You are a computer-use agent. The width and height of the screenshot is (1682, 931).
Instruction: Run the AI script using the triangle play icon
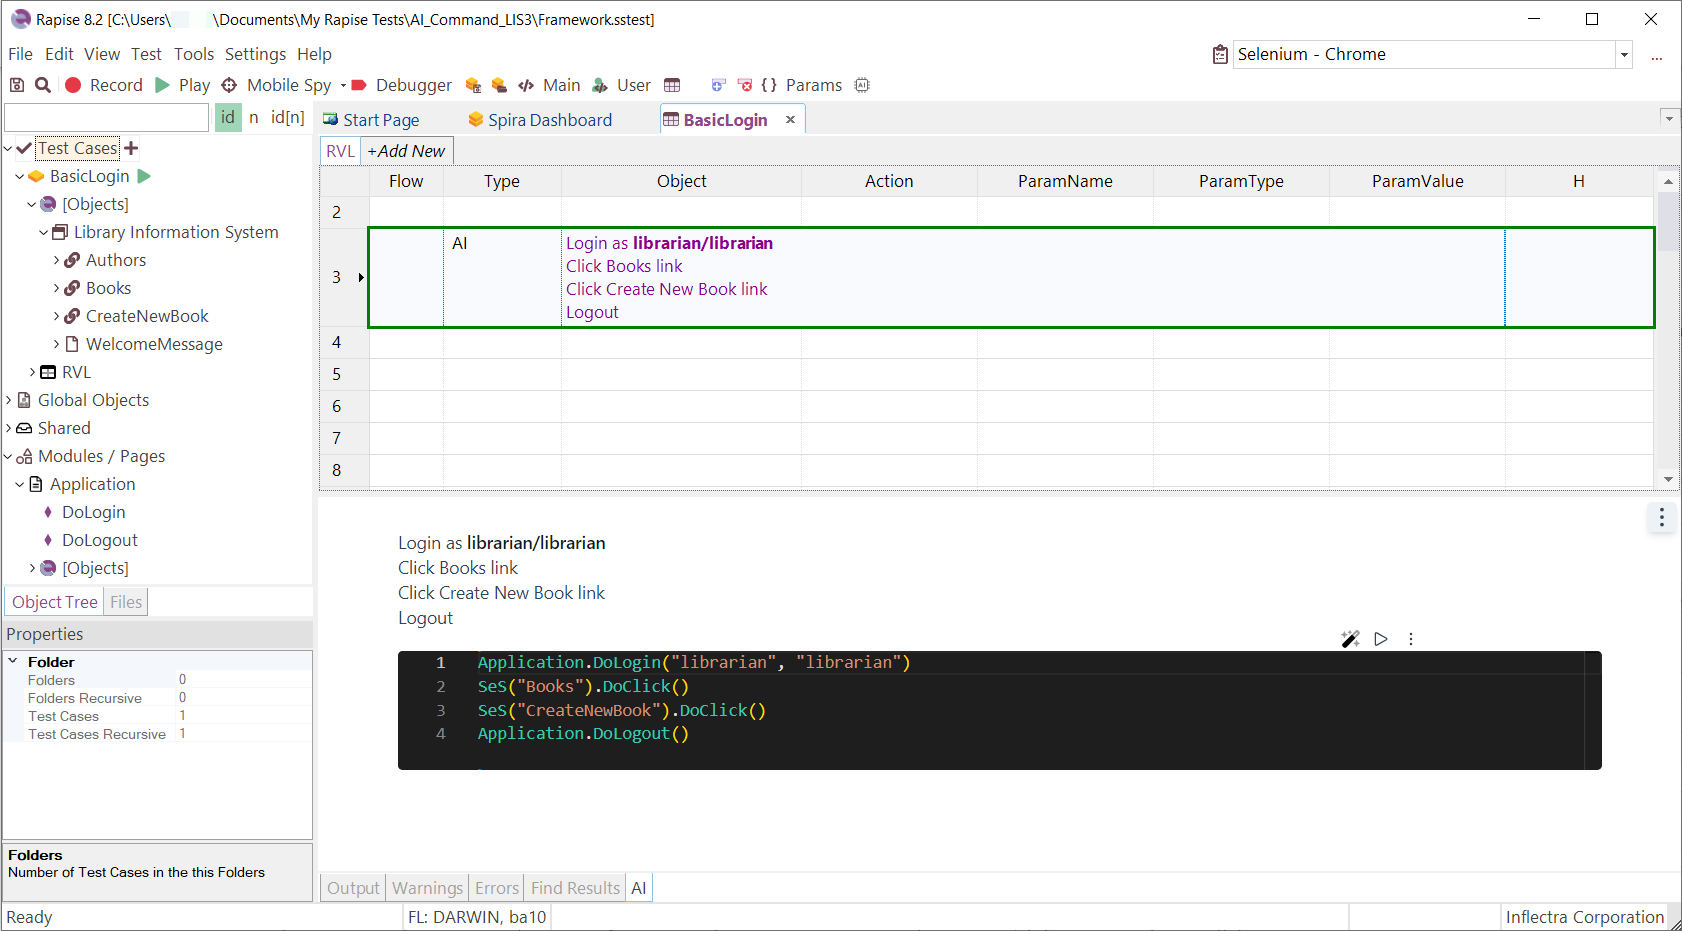point(1381,638)
